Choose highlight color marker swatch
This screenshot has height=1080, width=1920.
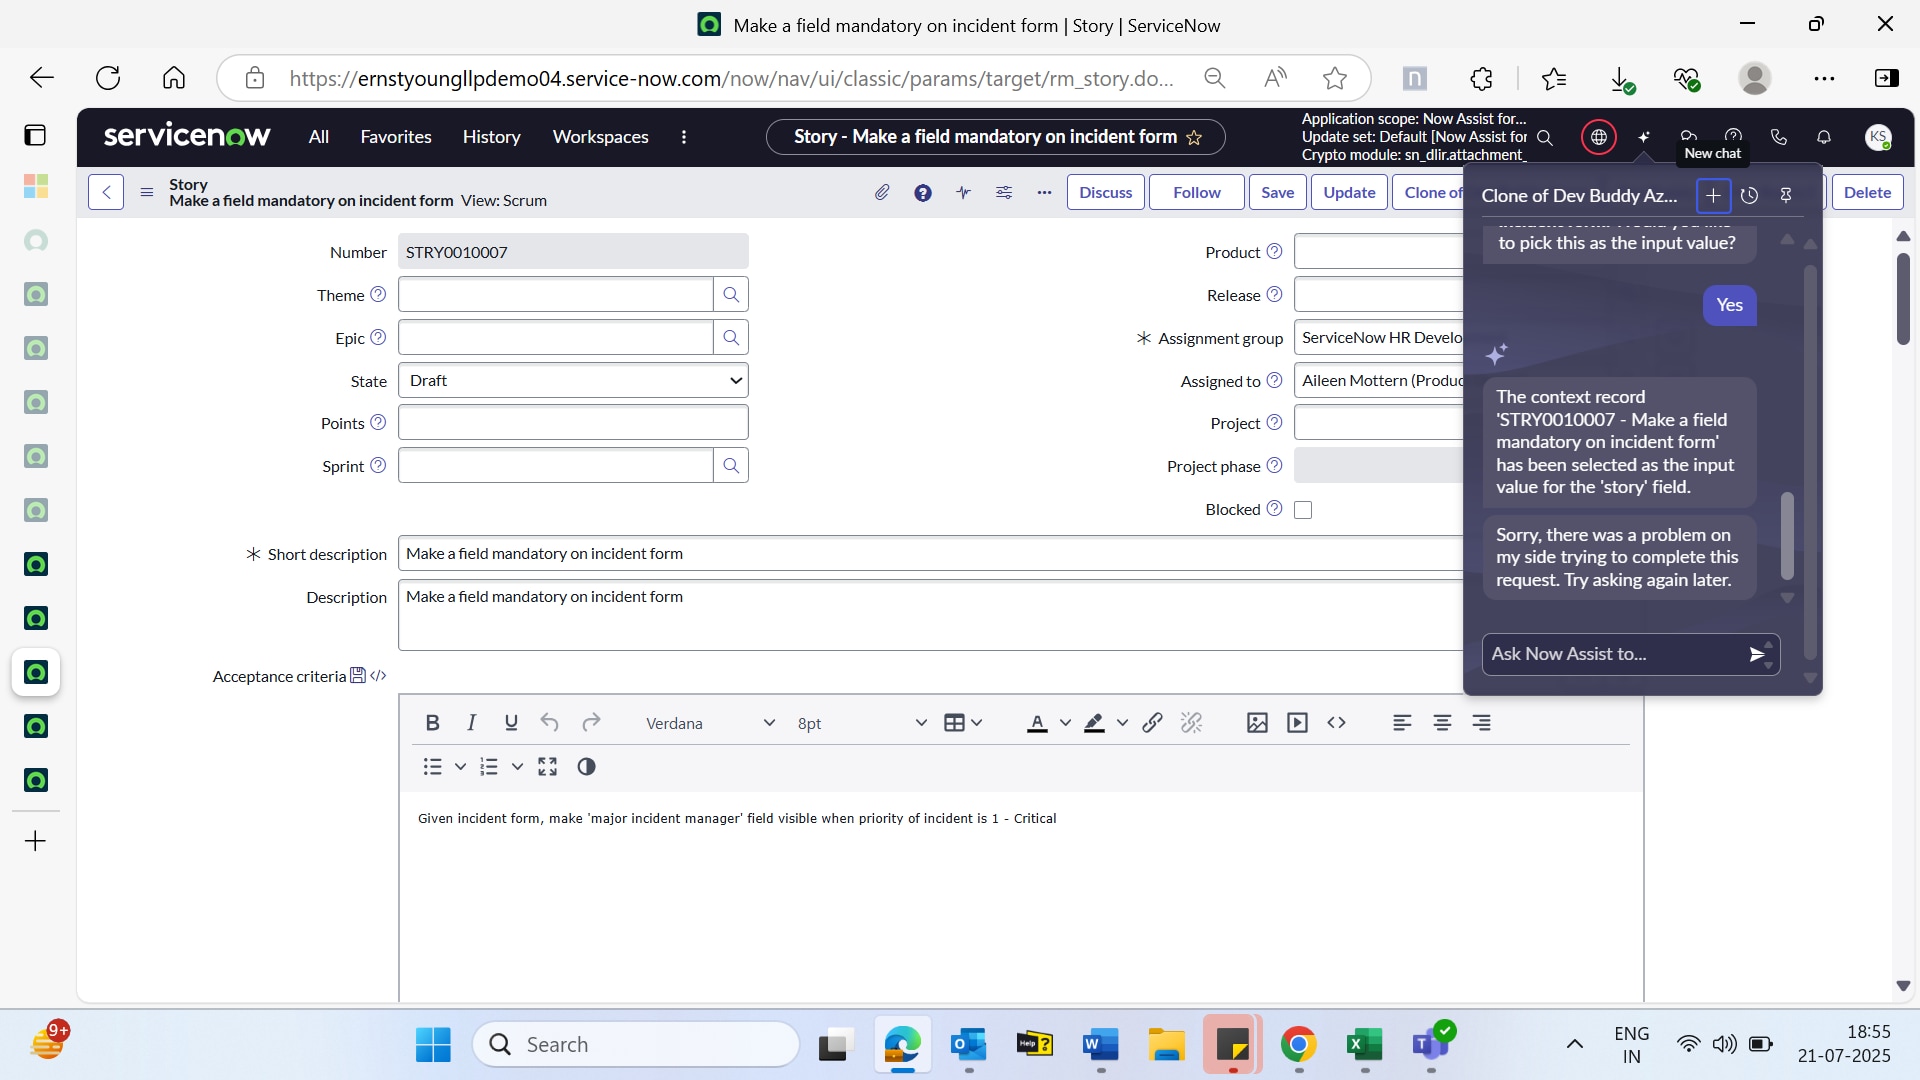point(1094,723)
